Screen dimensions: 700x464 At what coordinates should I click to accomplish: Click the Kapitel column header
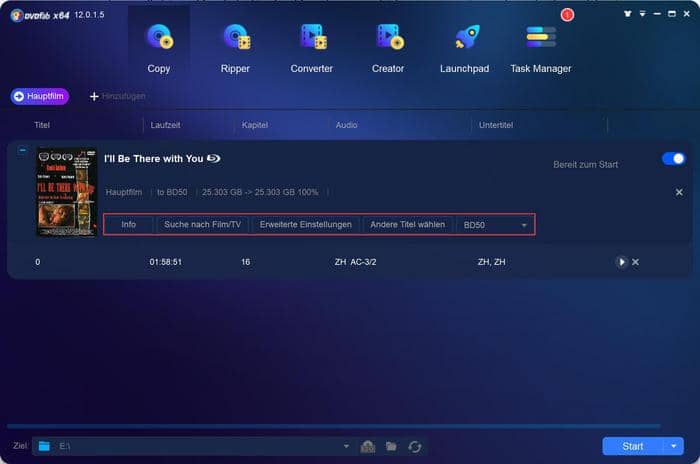[255, 125]
